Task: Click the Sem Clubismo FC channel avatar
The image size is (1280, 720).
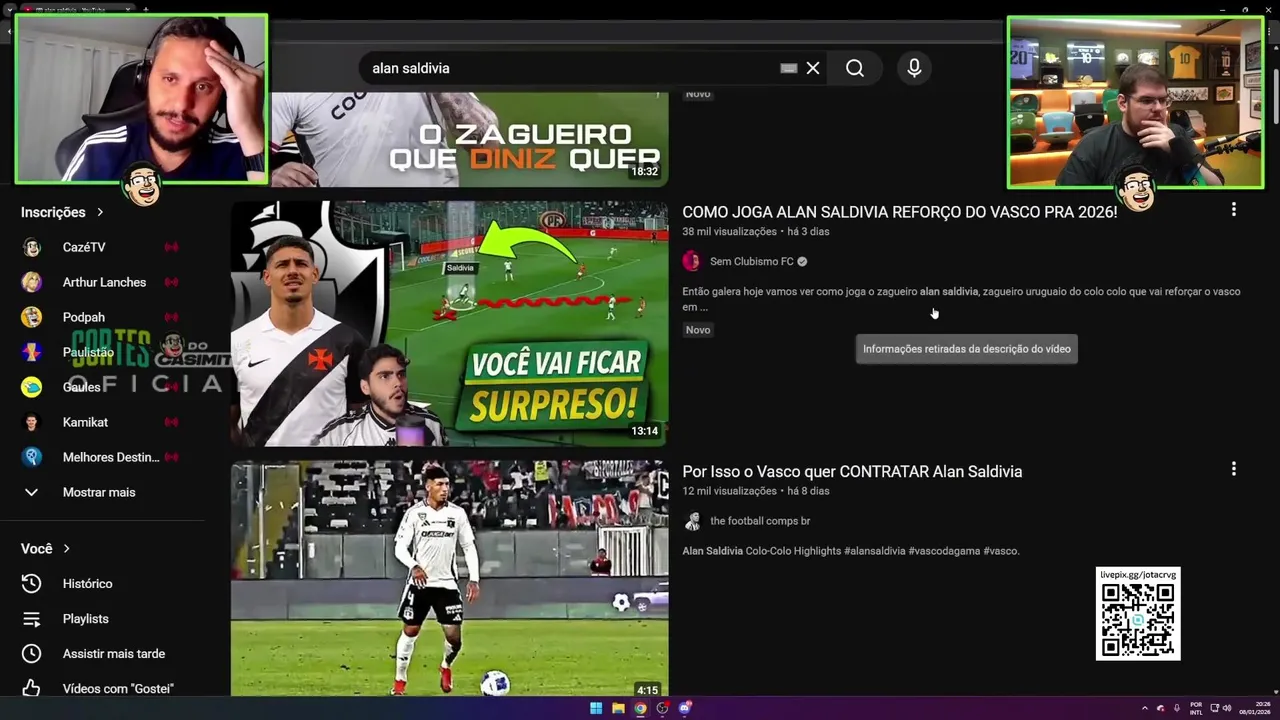Action: [x=691, y=262]
